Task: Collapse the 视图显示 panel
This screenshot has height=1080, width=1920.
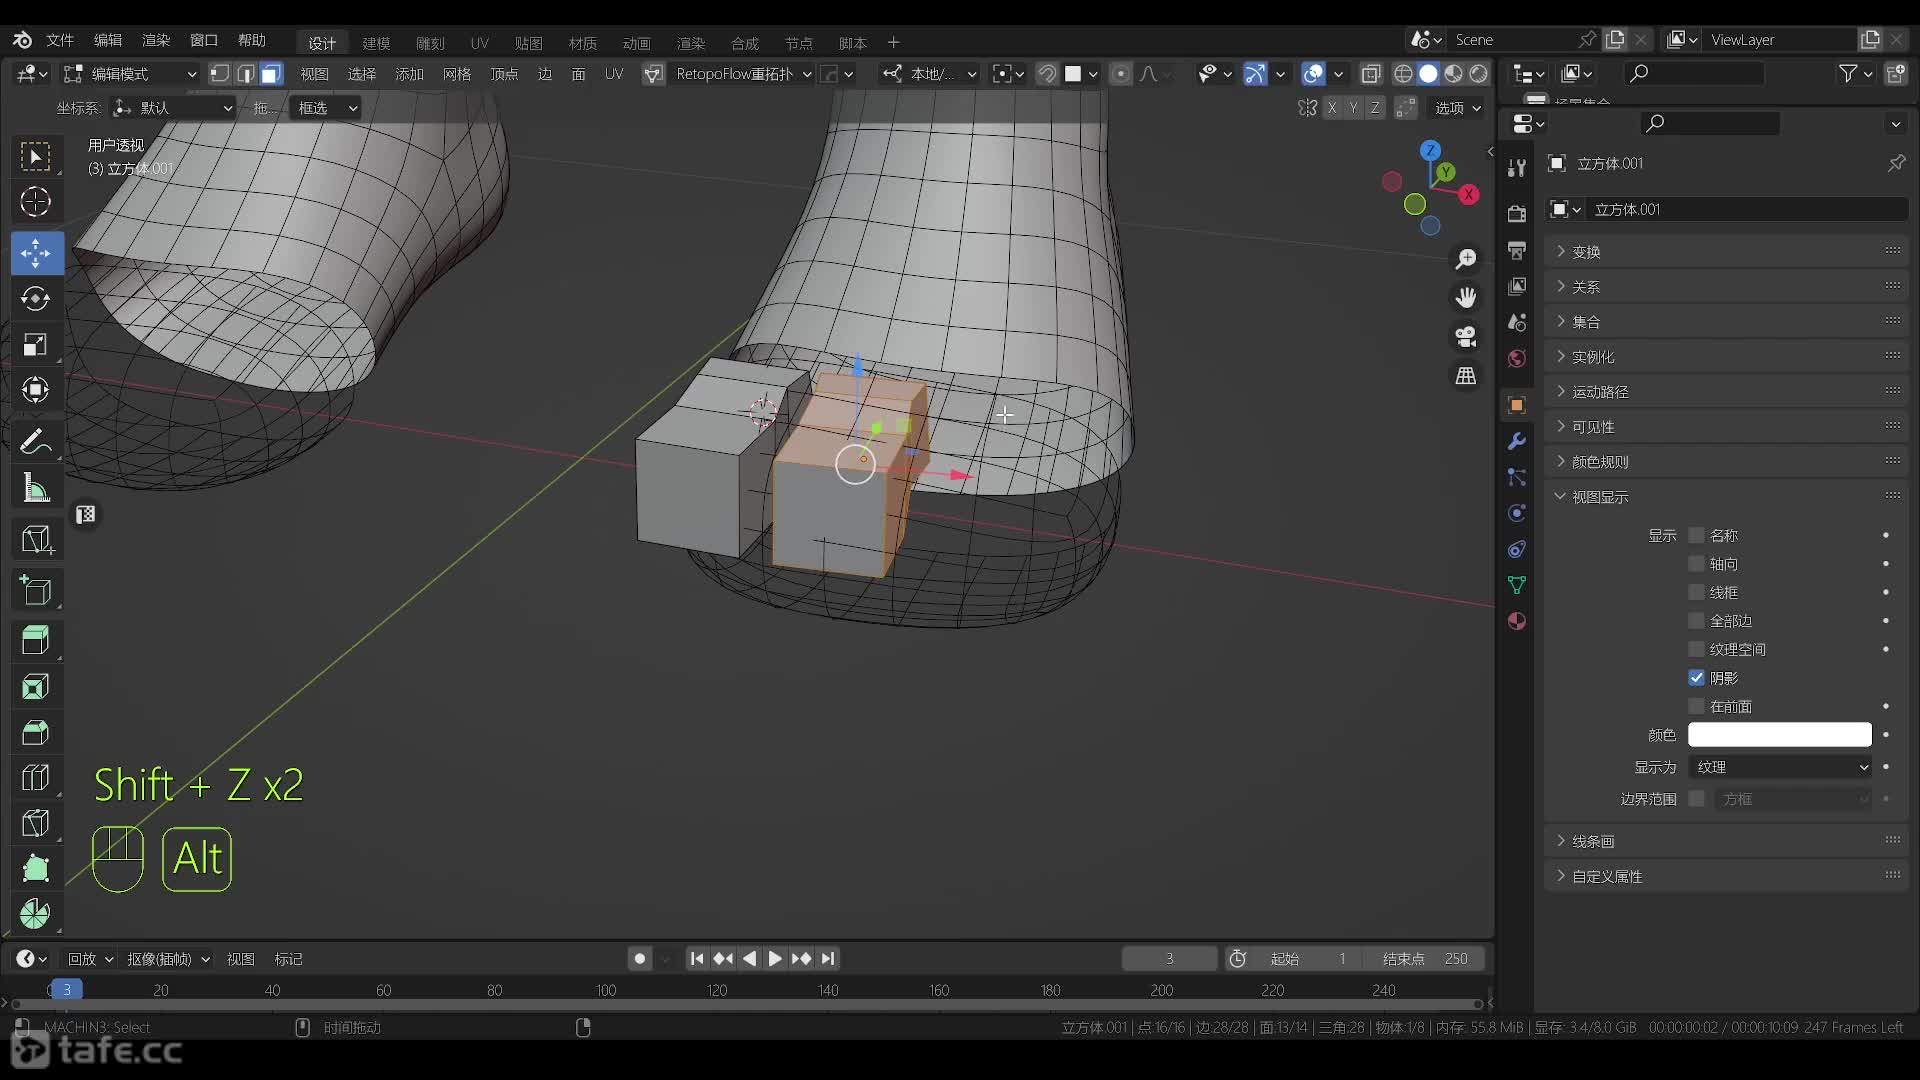Action: tap(1726, 496)
